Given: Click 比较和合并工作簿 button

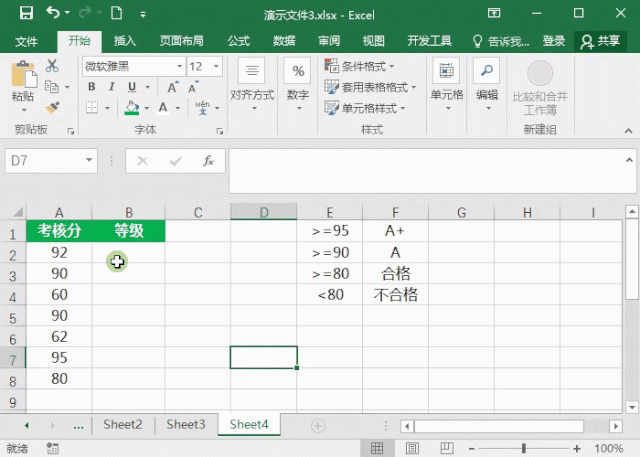Looking at the screenshot, I should (x=540, y=89).
